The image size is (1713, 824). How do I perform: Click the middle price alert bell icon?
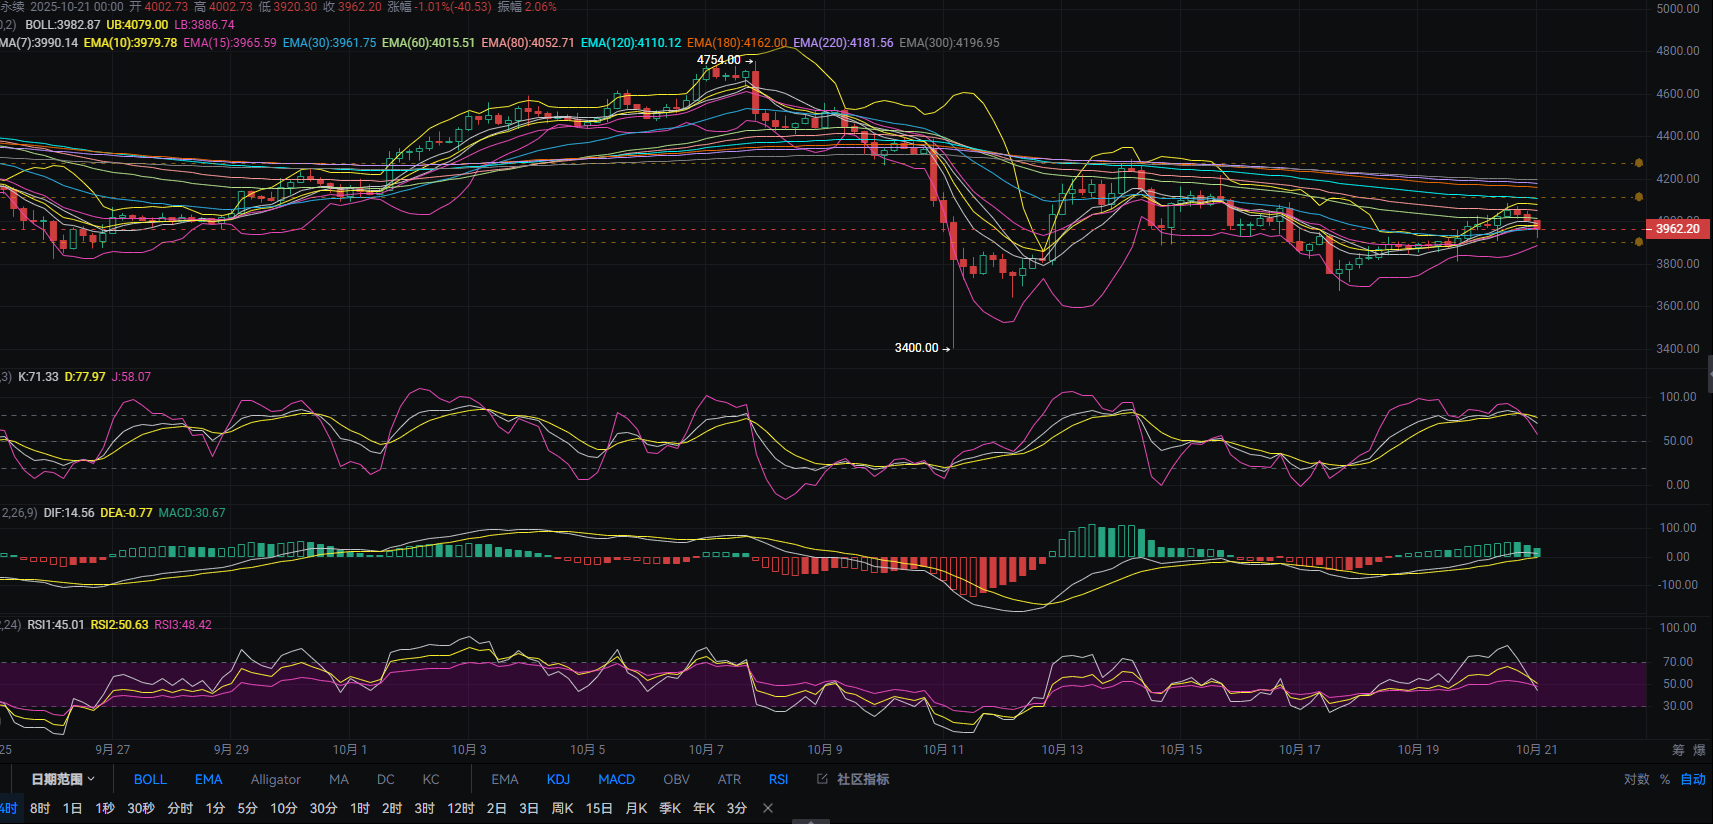click(1638, 197)
